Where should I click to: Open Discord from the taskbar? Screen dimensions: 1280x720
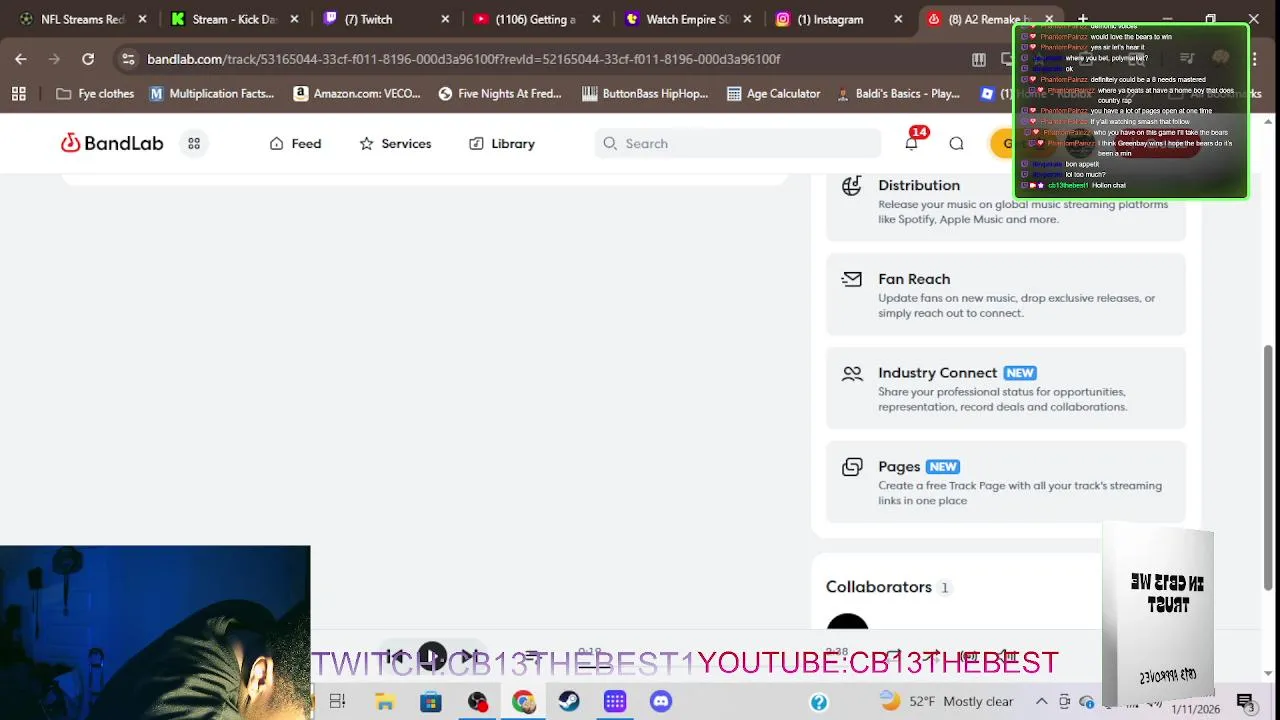pyautogui.click(x=661, y=701)
